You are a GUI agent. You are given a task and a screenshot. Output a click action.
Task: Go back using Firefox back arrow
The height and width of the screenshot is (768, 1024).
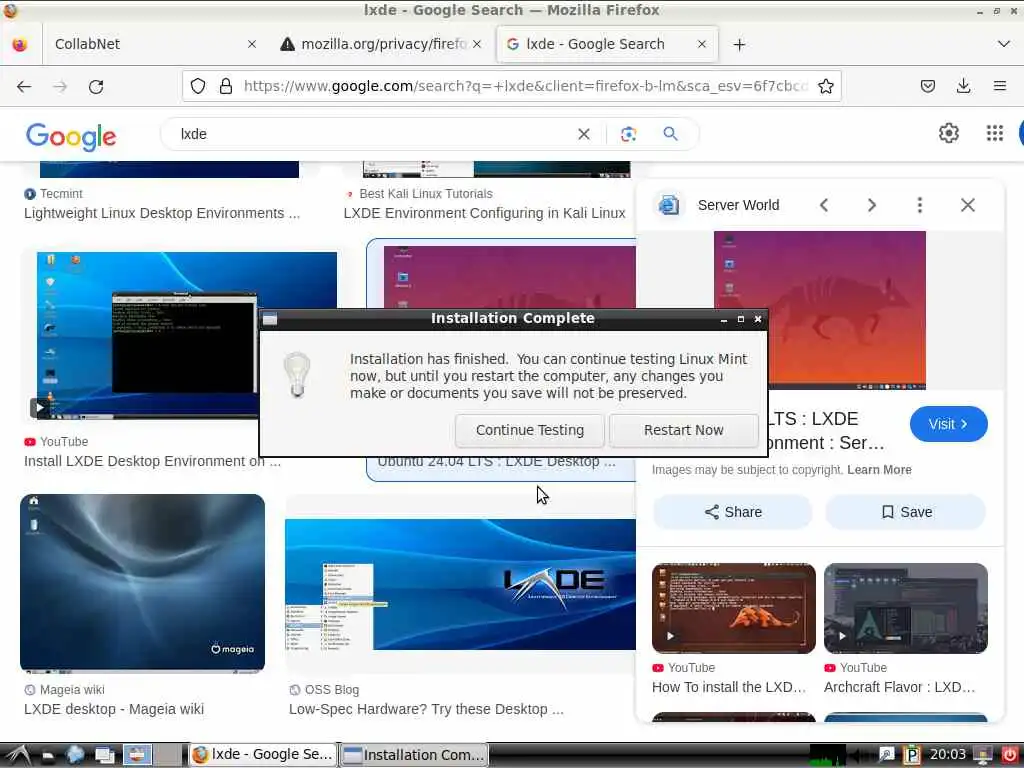point(24,86)
